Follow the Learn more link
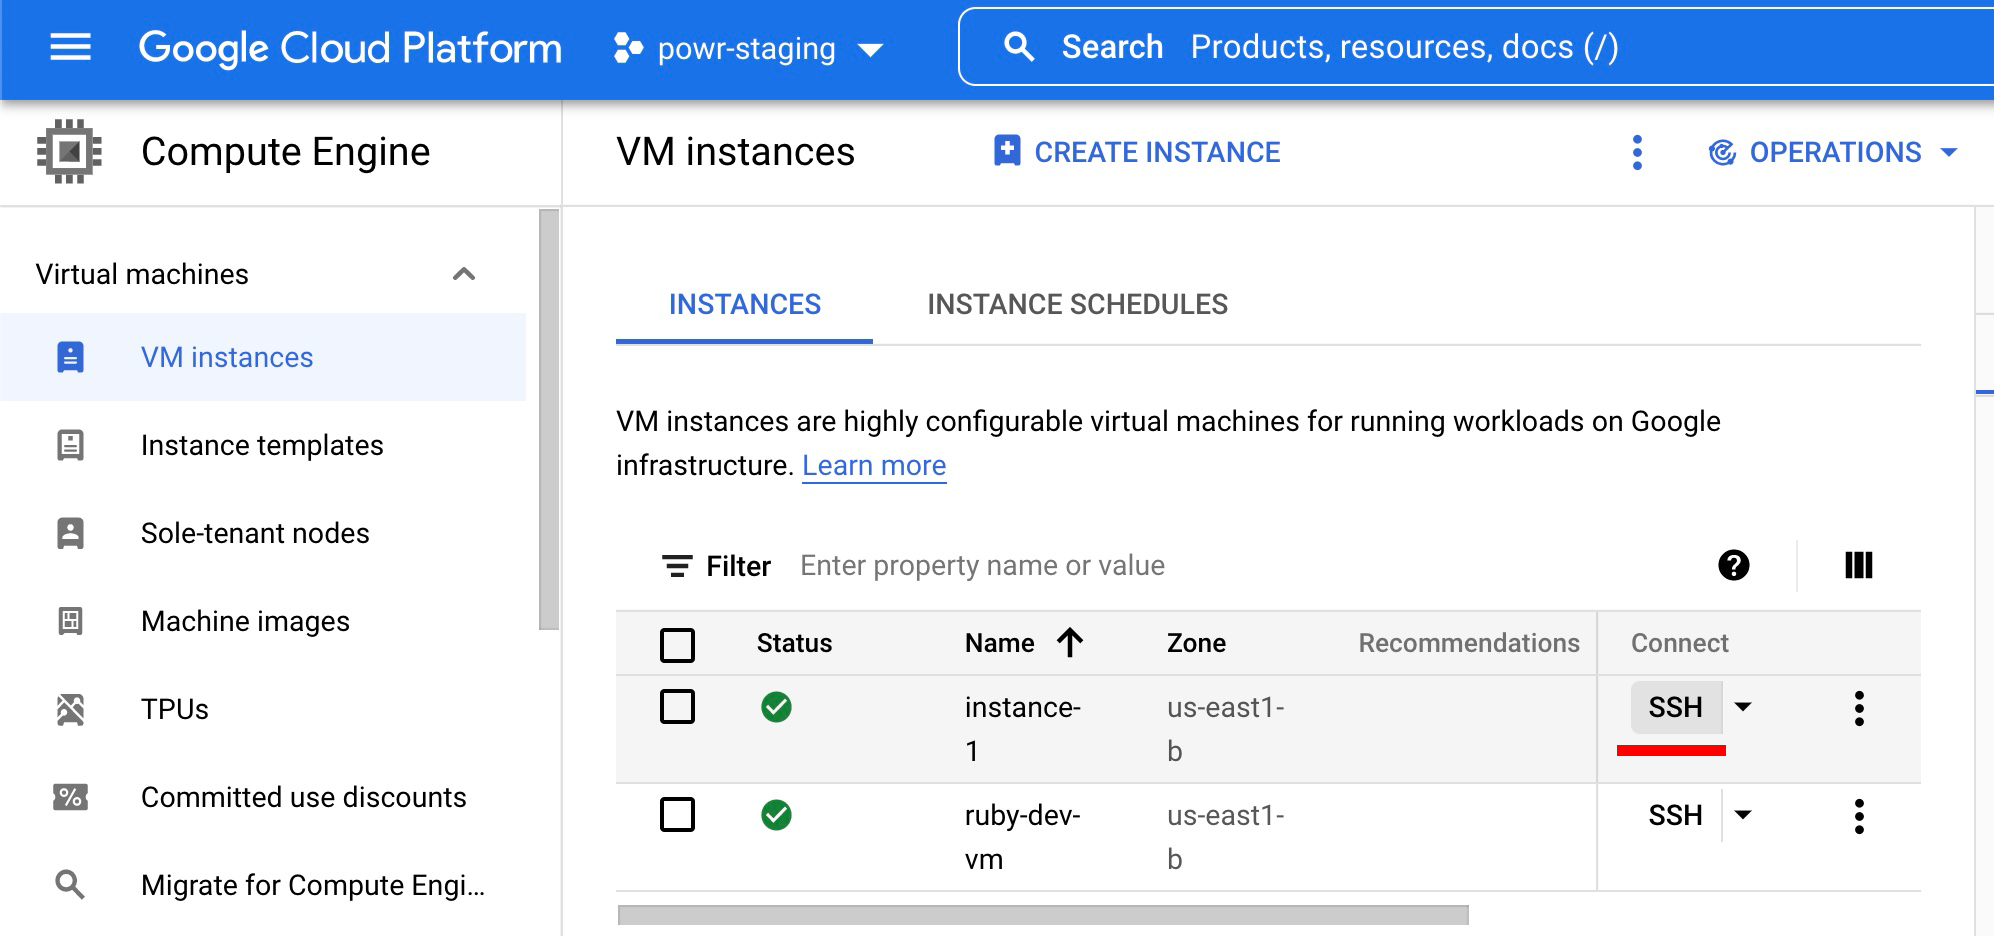The width and height of the screenshot is (1994, 936). click(x=873, y=466)
